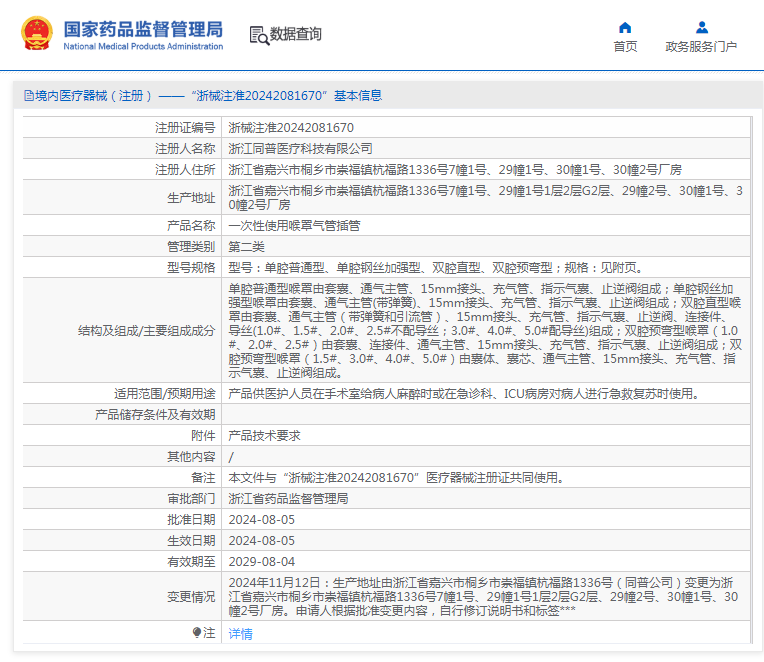This screenshot has width=764, height=662.
Task: Click the National Medical Products Administration subtitle
Action: click(143, 47)
